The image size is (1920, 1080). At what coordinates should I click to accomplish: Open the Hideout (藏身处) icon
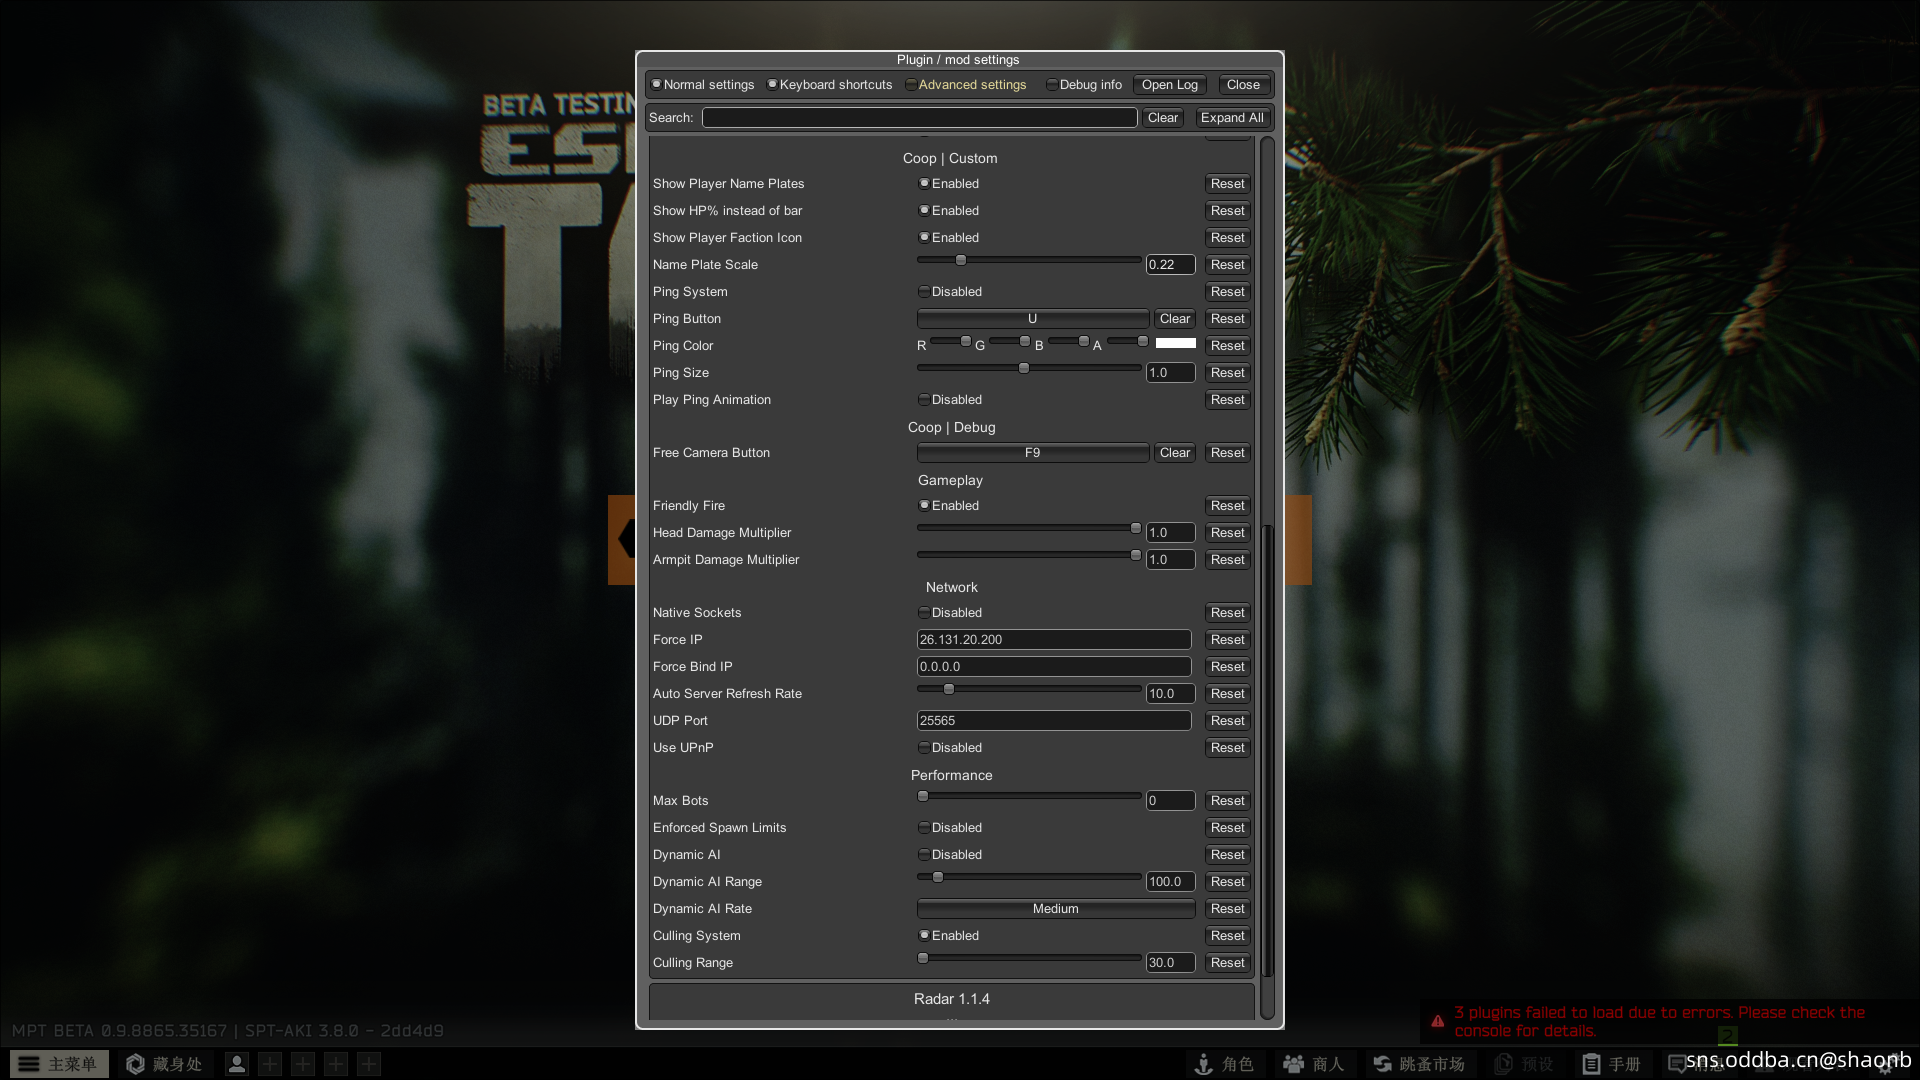coord(136,1064)
